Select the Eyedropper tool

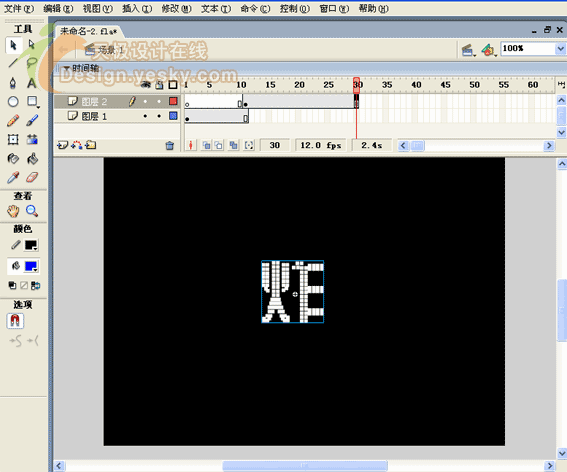pyautogui.click(x=13, y=177)
